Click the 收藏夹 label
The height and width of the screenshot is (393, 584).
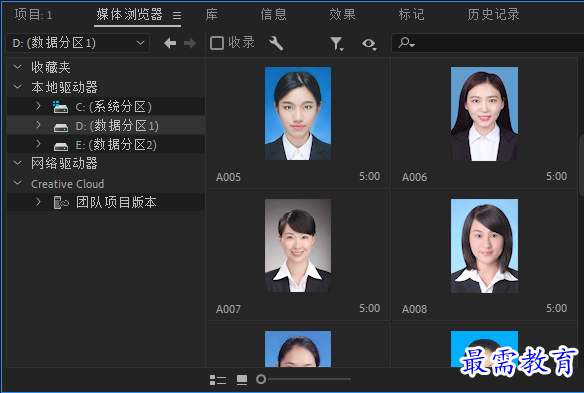[51, 67]
